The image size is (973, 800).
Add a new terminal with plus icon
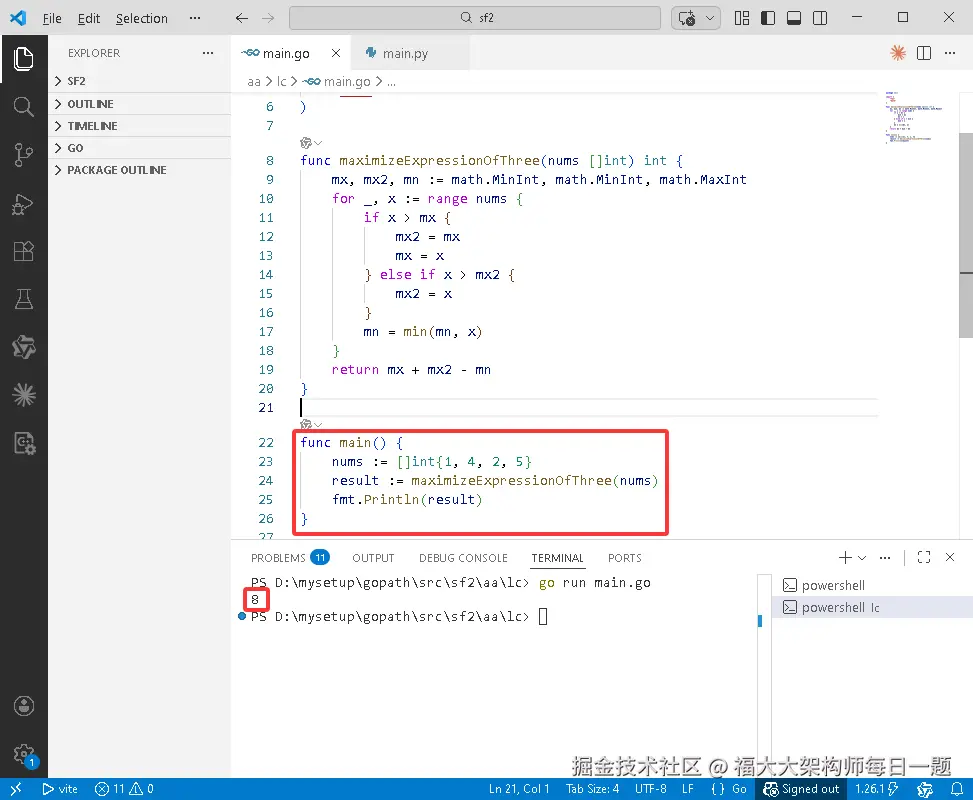[x=845, y=557]
